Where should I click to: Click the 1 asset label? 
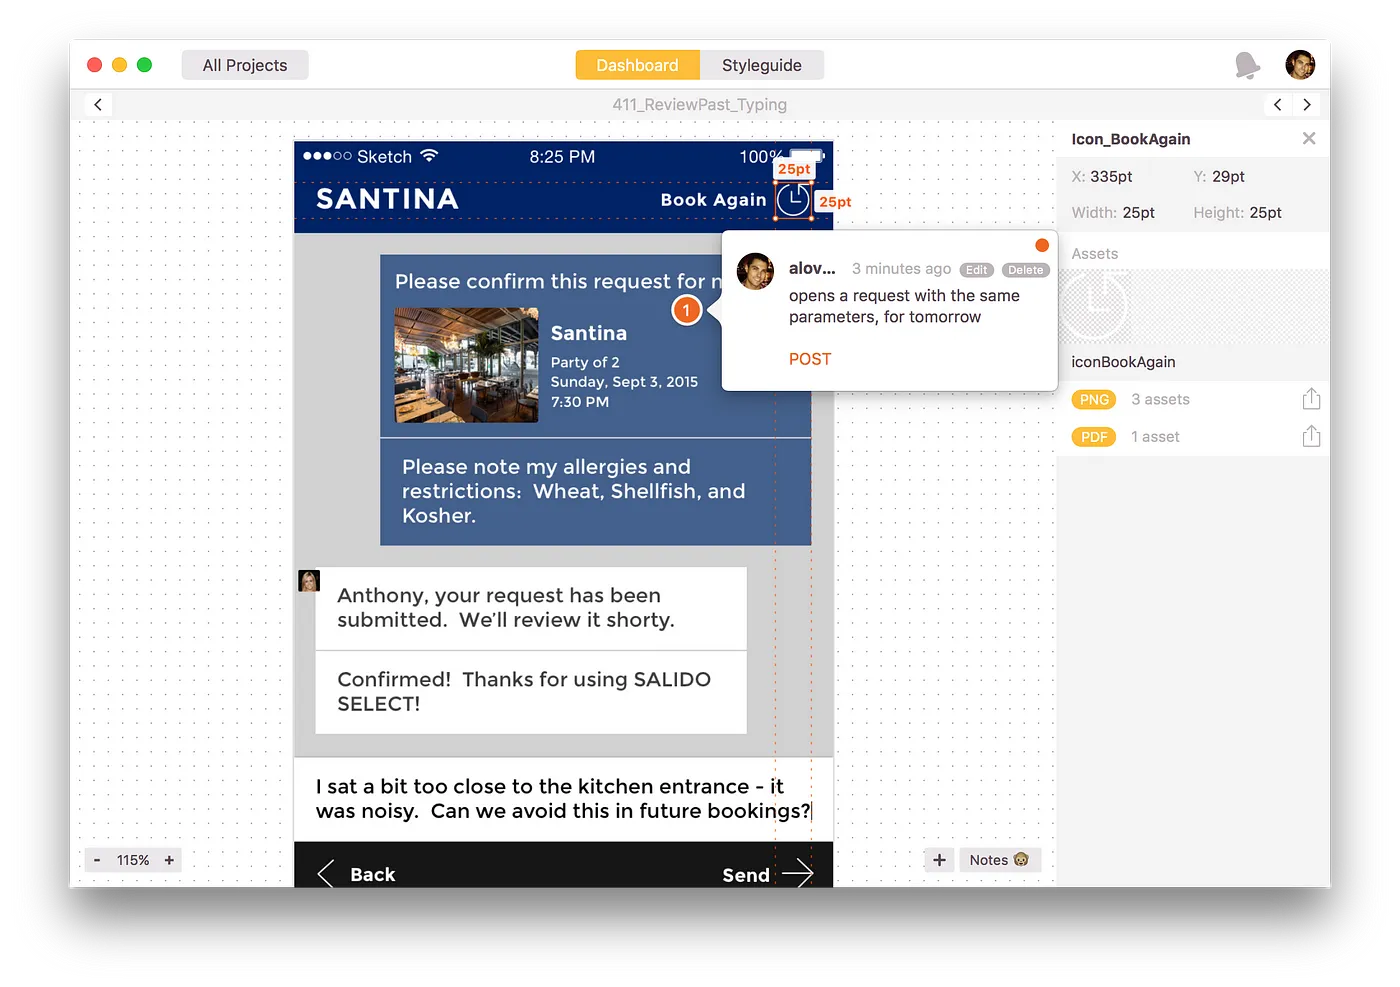coord(1155,437)
